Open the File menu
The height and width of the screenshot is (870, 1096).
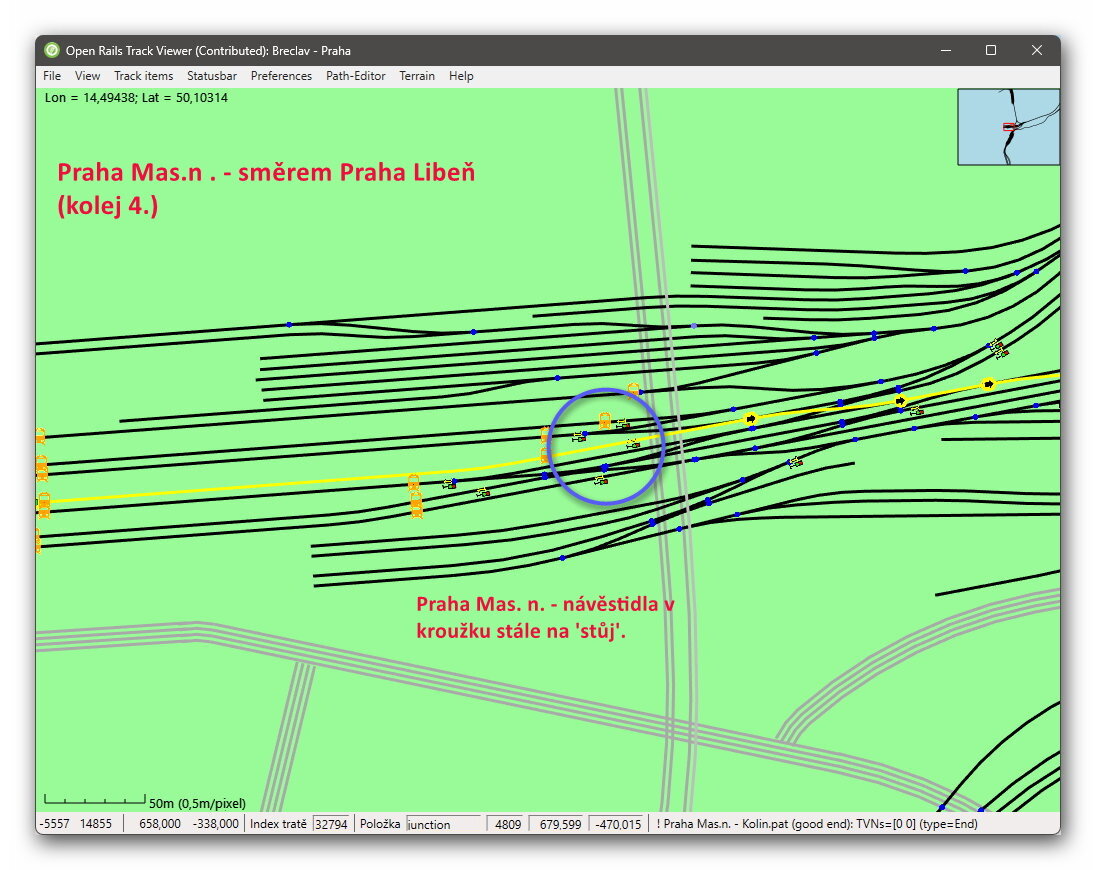[52, 76]
